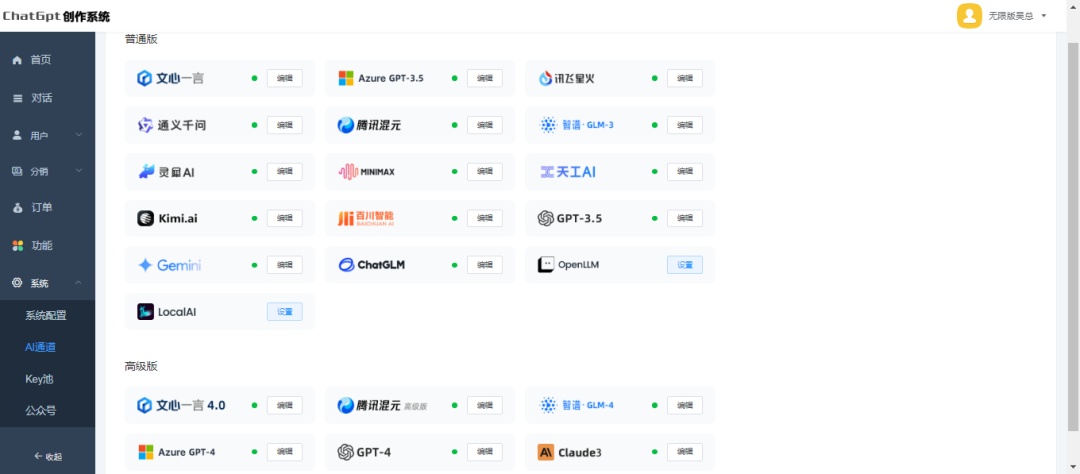The width and height of the screenshot is (1080, 474).
Task: Select AI通道 in the sidebar
Action: point(41,347)
